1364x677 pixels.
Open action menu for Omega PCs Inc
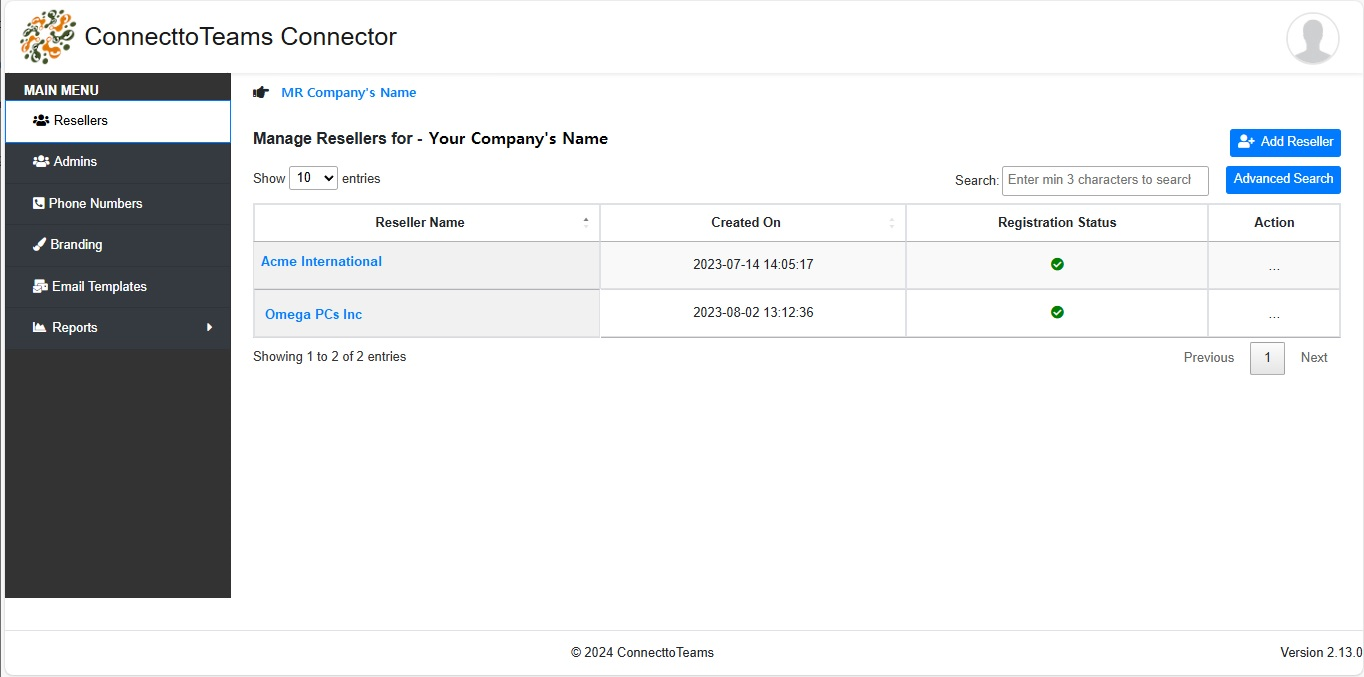pos(1274,315)
